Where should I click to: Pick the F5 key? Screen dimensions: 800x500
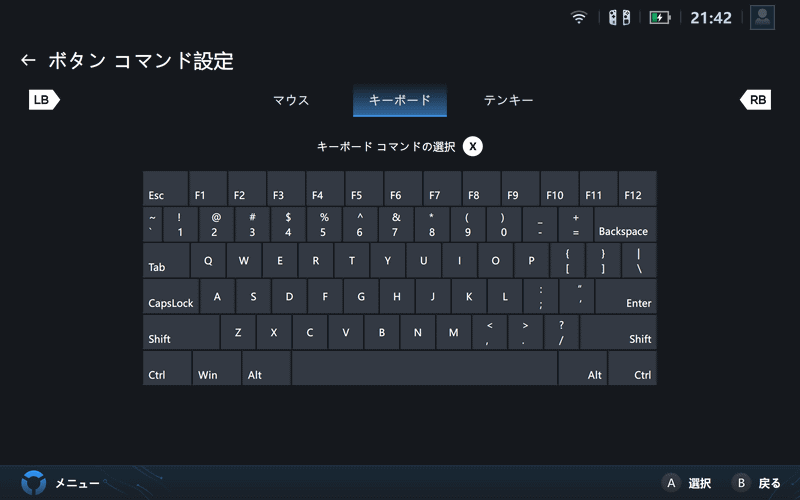364,188
